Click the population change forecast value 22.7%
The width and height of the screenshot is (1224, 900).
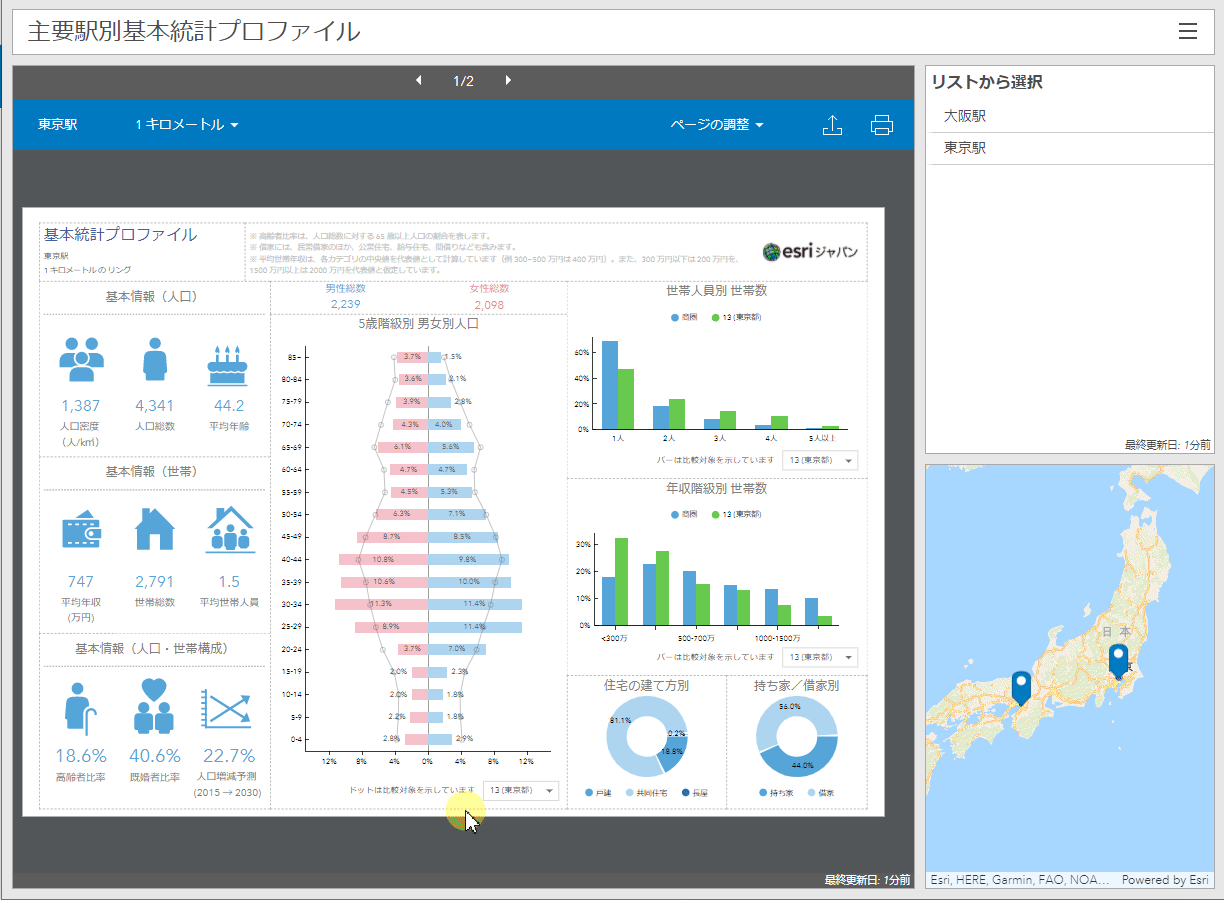(228, 756)
